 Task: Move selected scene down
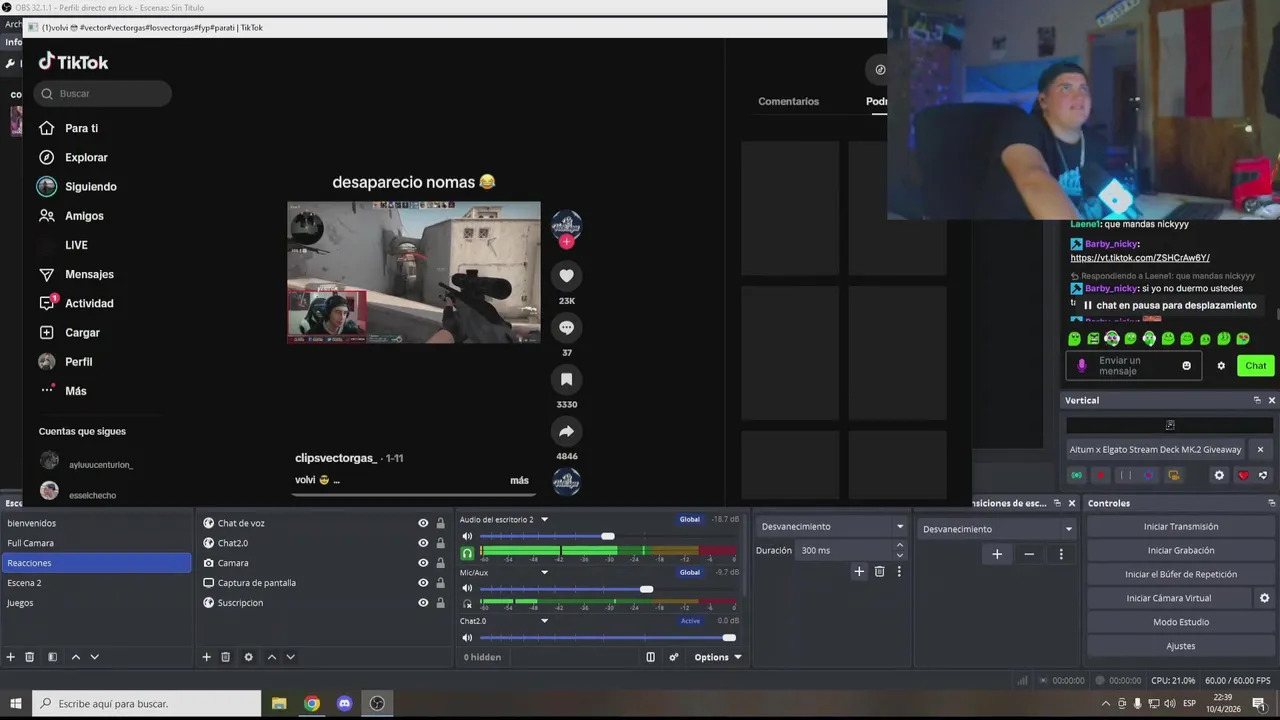tap(95, 657)
